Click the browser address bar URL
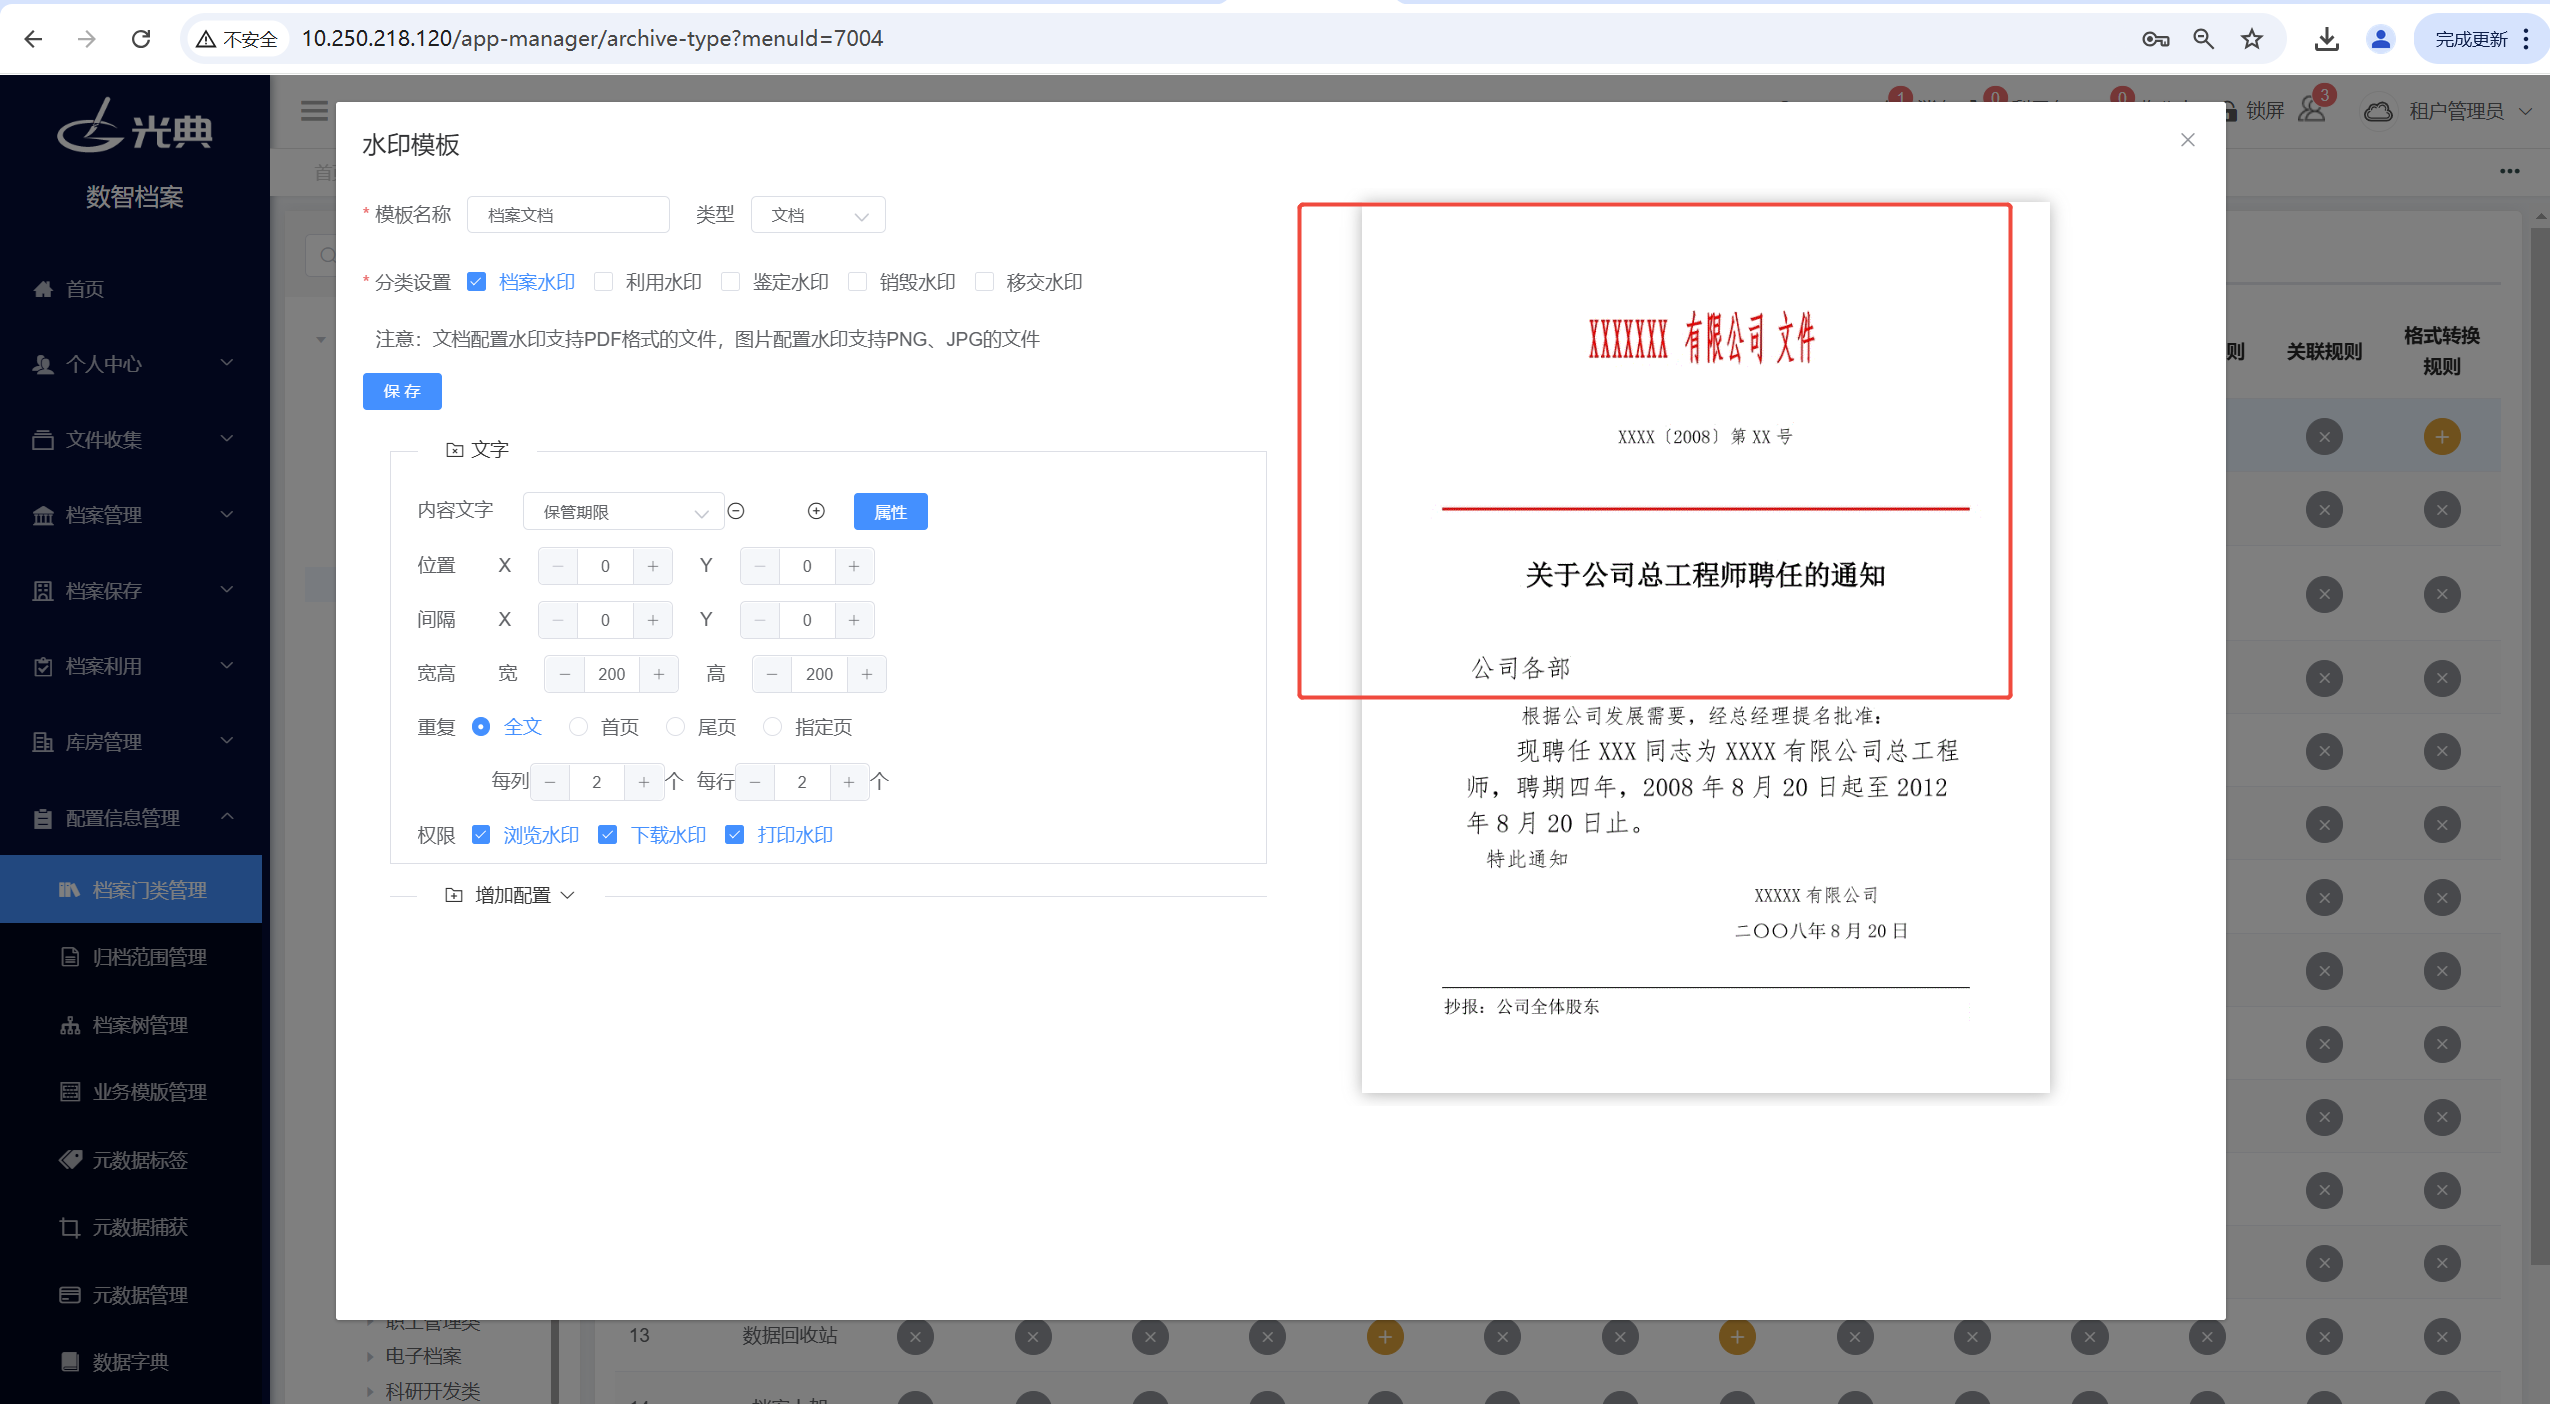The height and width of the screenshot is (1404, 2550). pyautogui.click(x=592, y=39)
